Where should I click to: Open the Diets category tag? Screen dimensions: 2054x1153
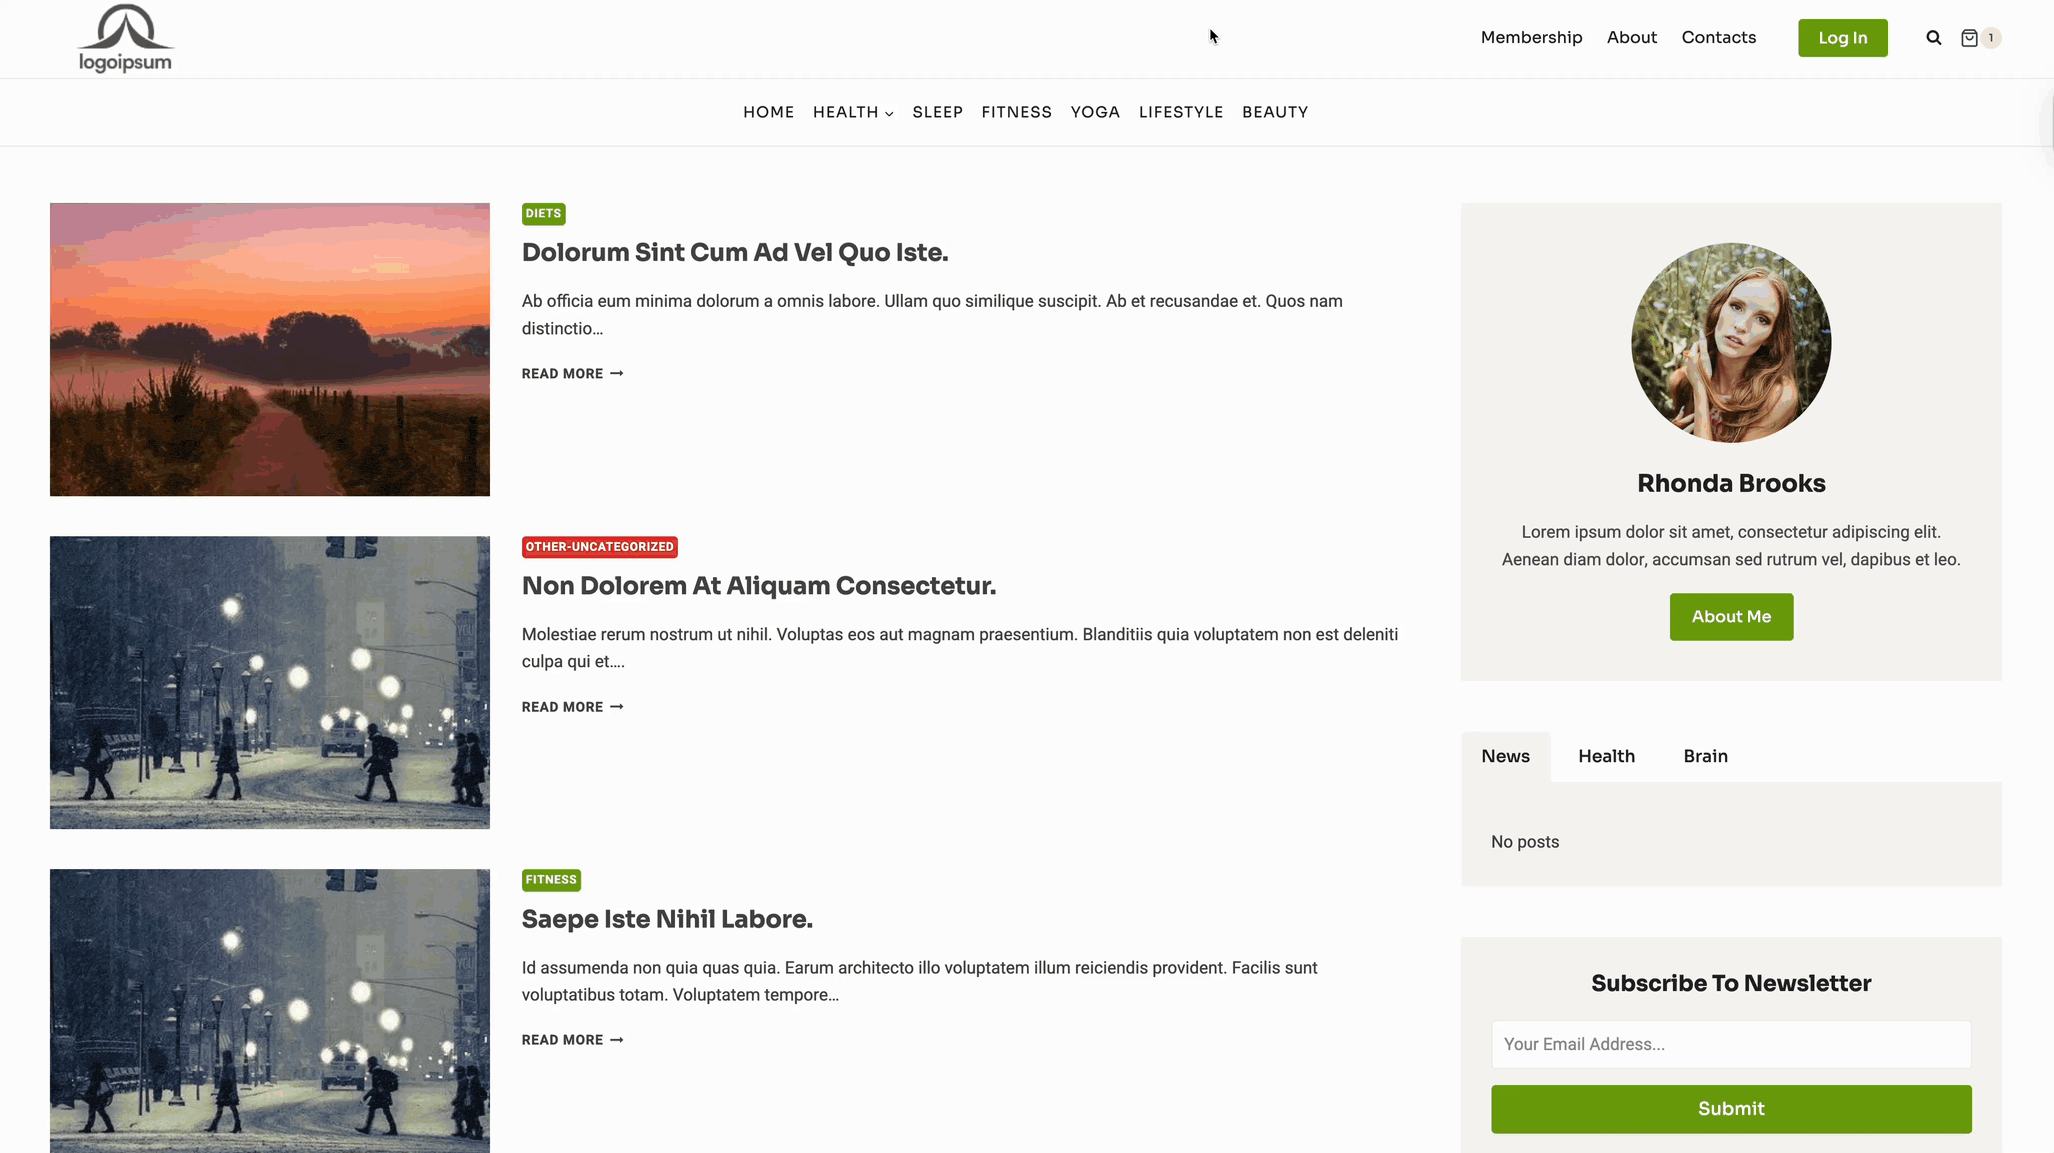point(543,214)
